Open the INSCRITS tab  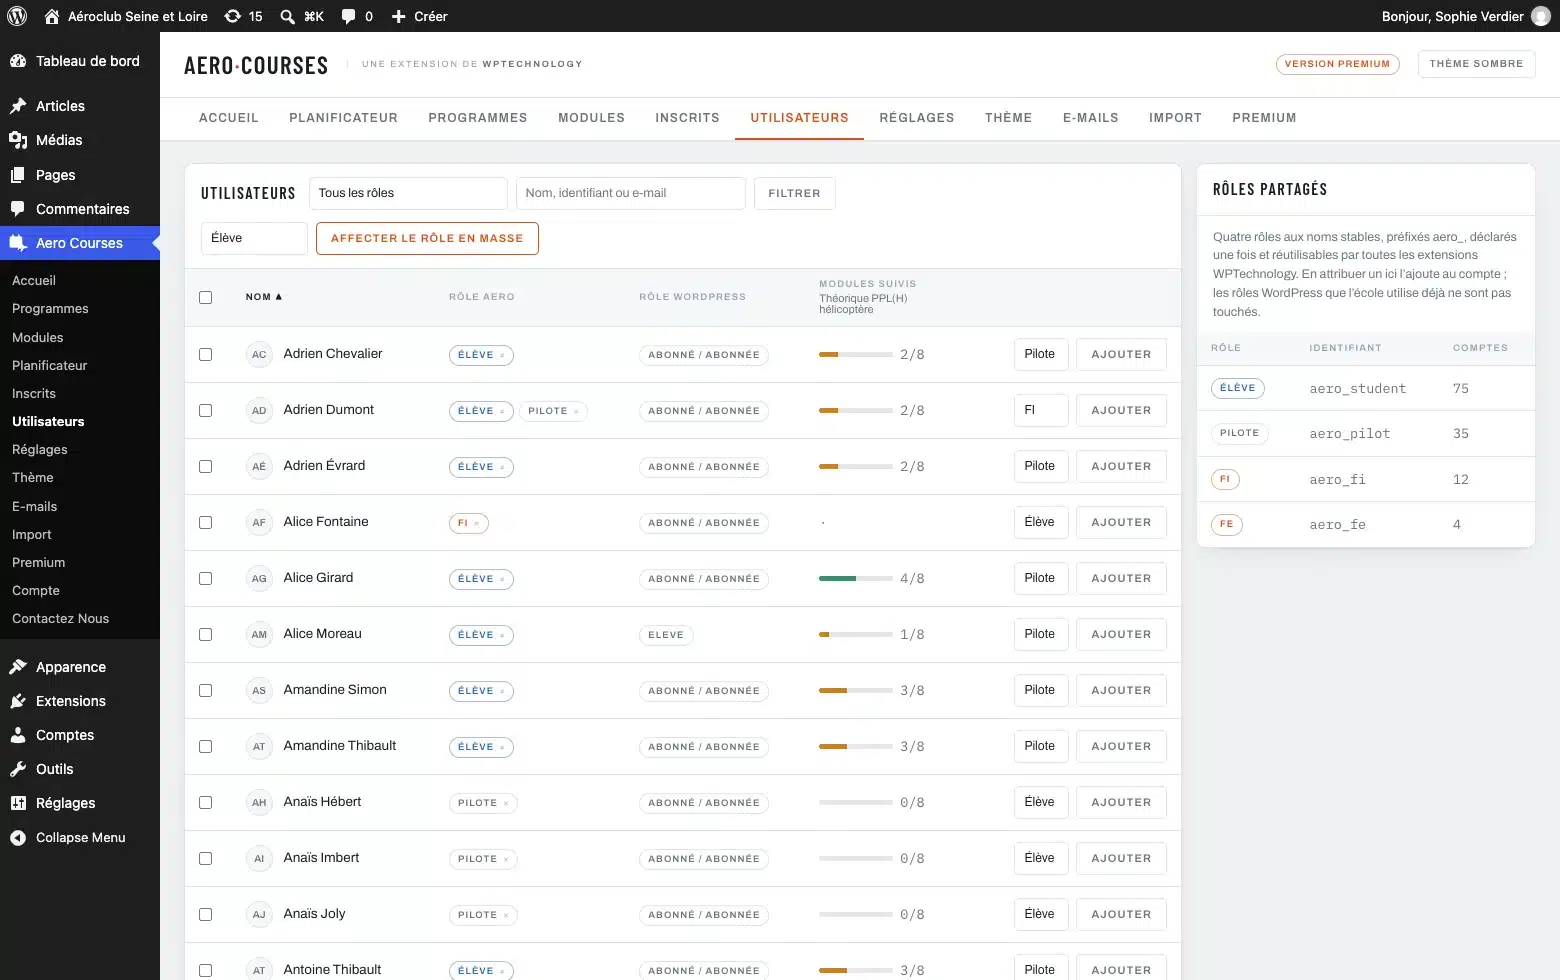[x=687, y=118]
